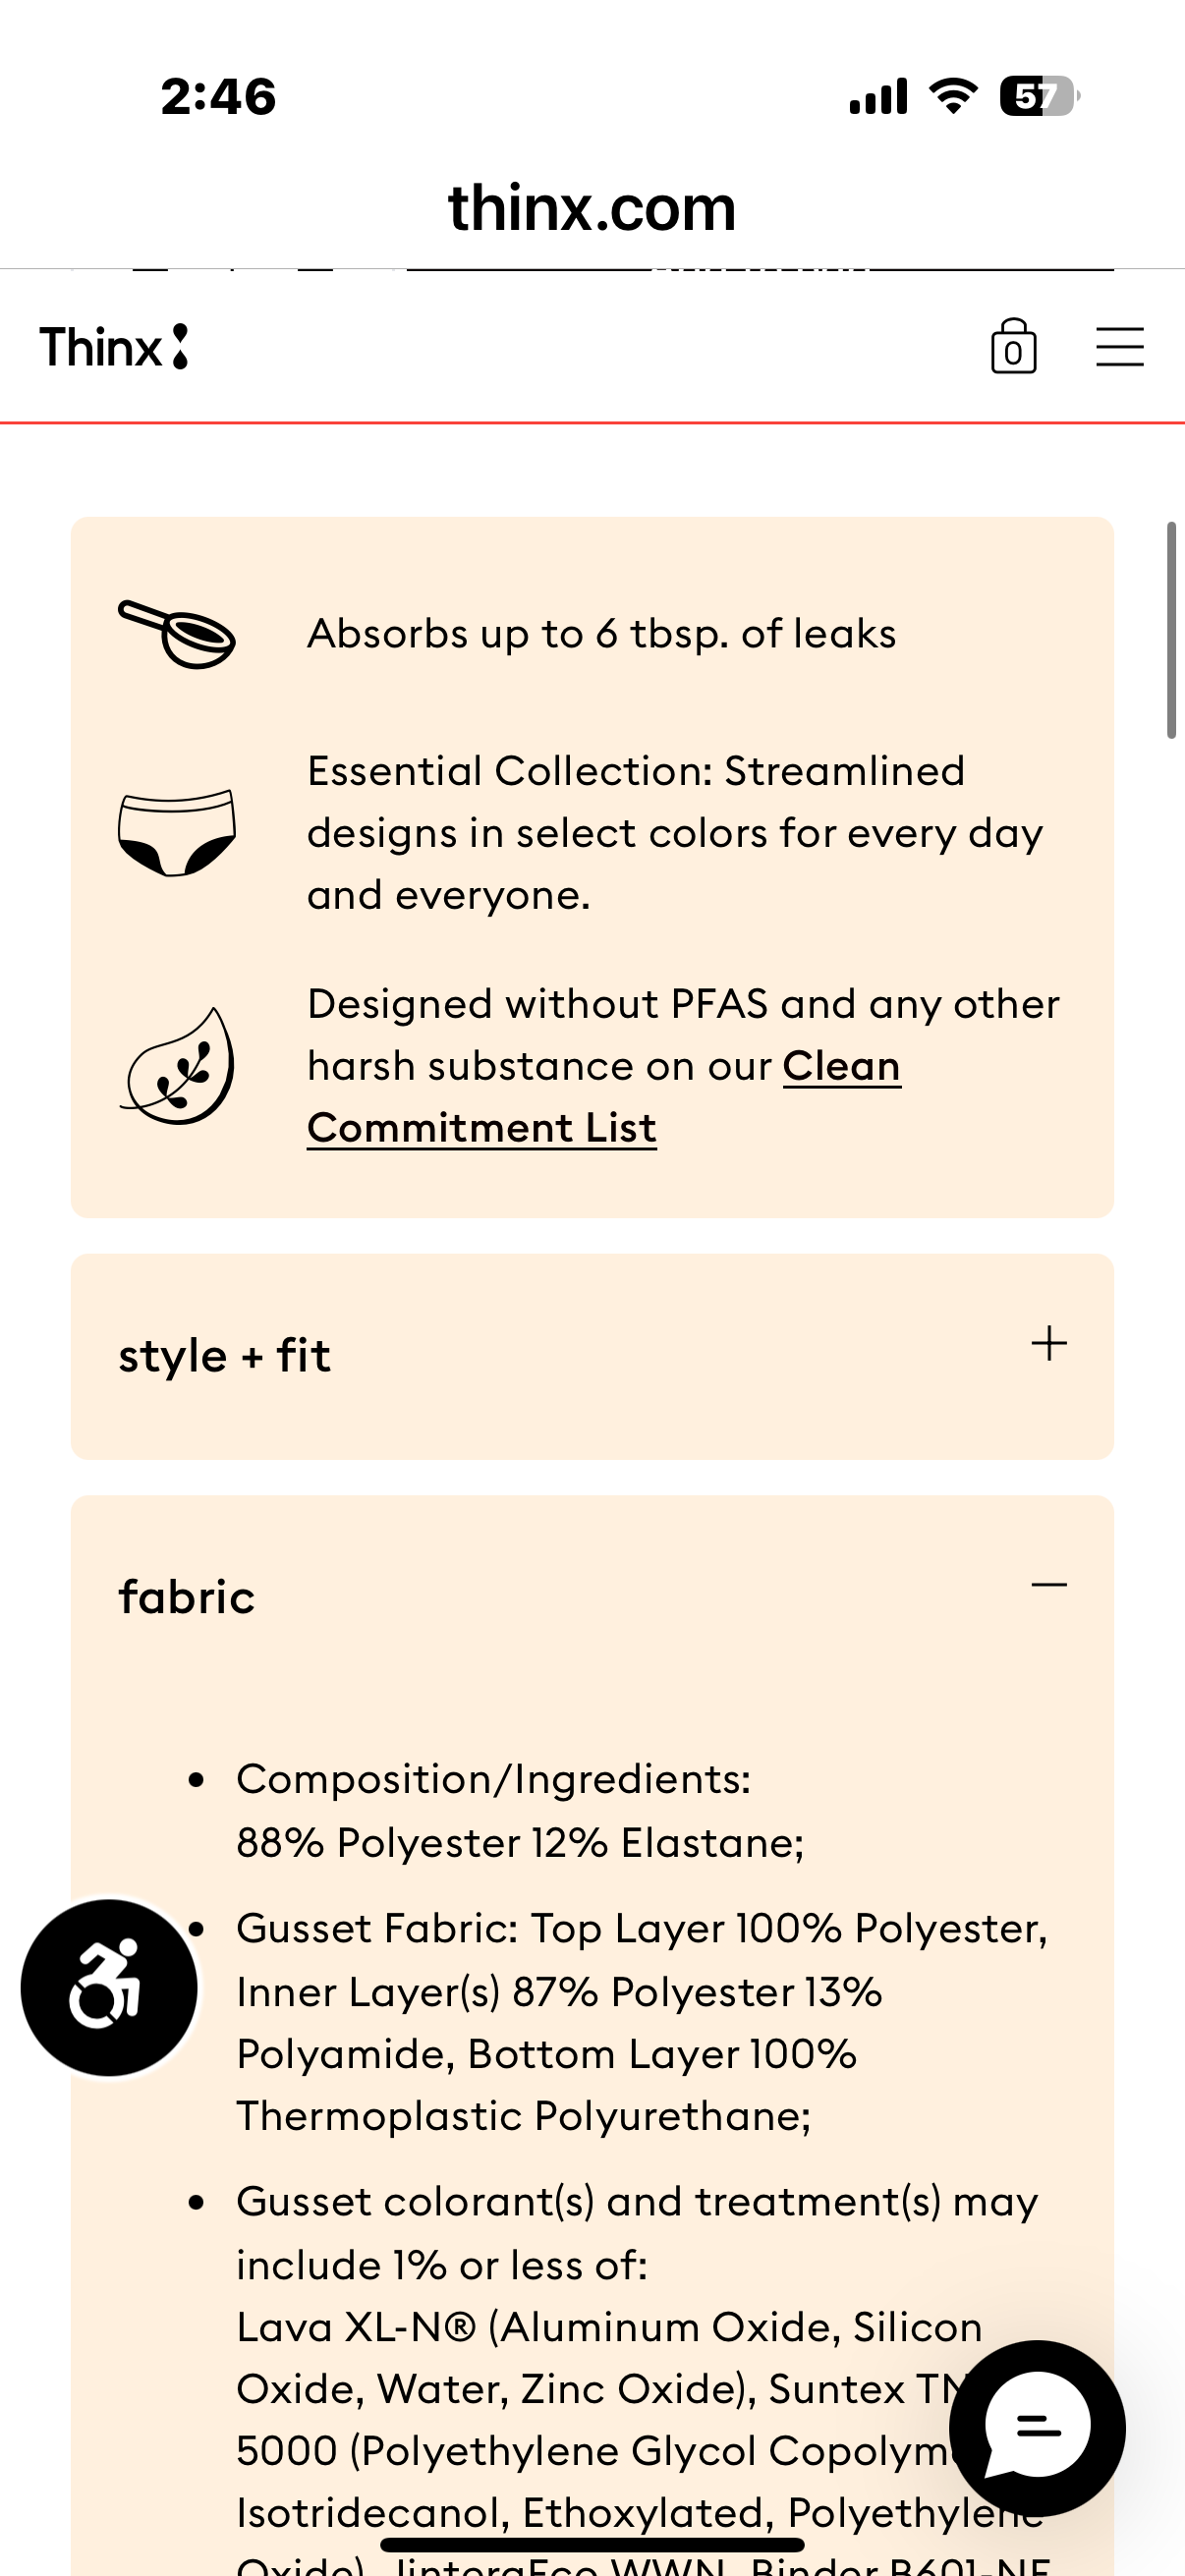
Task: Tap the battery indicator in status bar
Action: coord(1040,96)
